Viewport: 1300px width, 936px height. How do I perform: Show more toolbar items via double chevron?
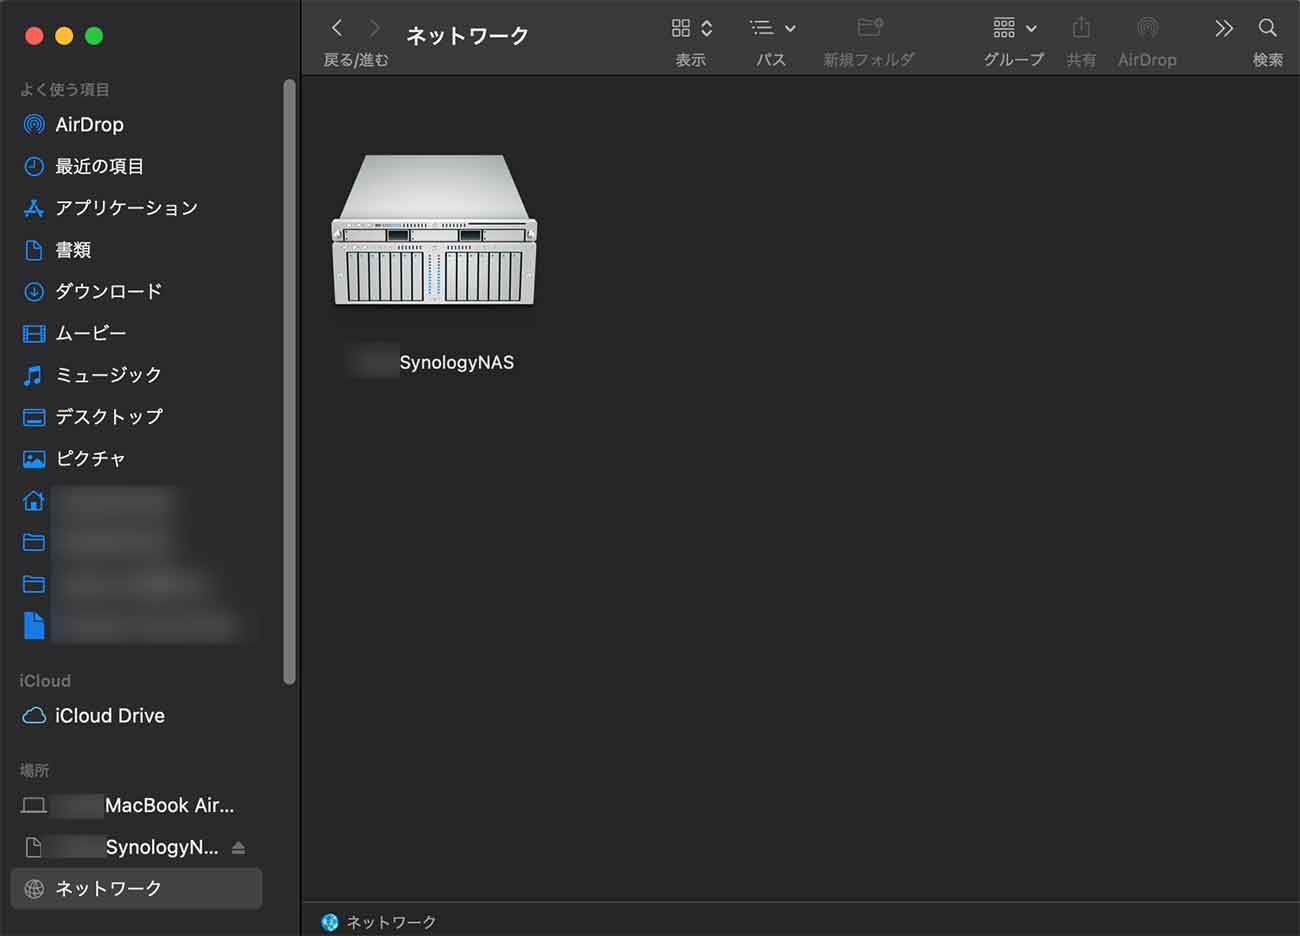[x=1224, y=28]
